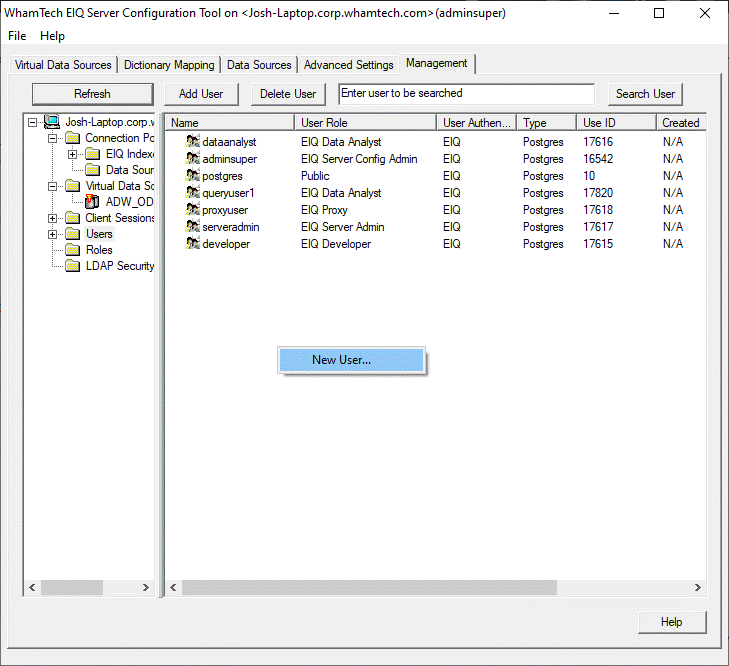Click user ID 16542 cell
The height and width of the screenshot is (666, 729).
coord(598,159)
